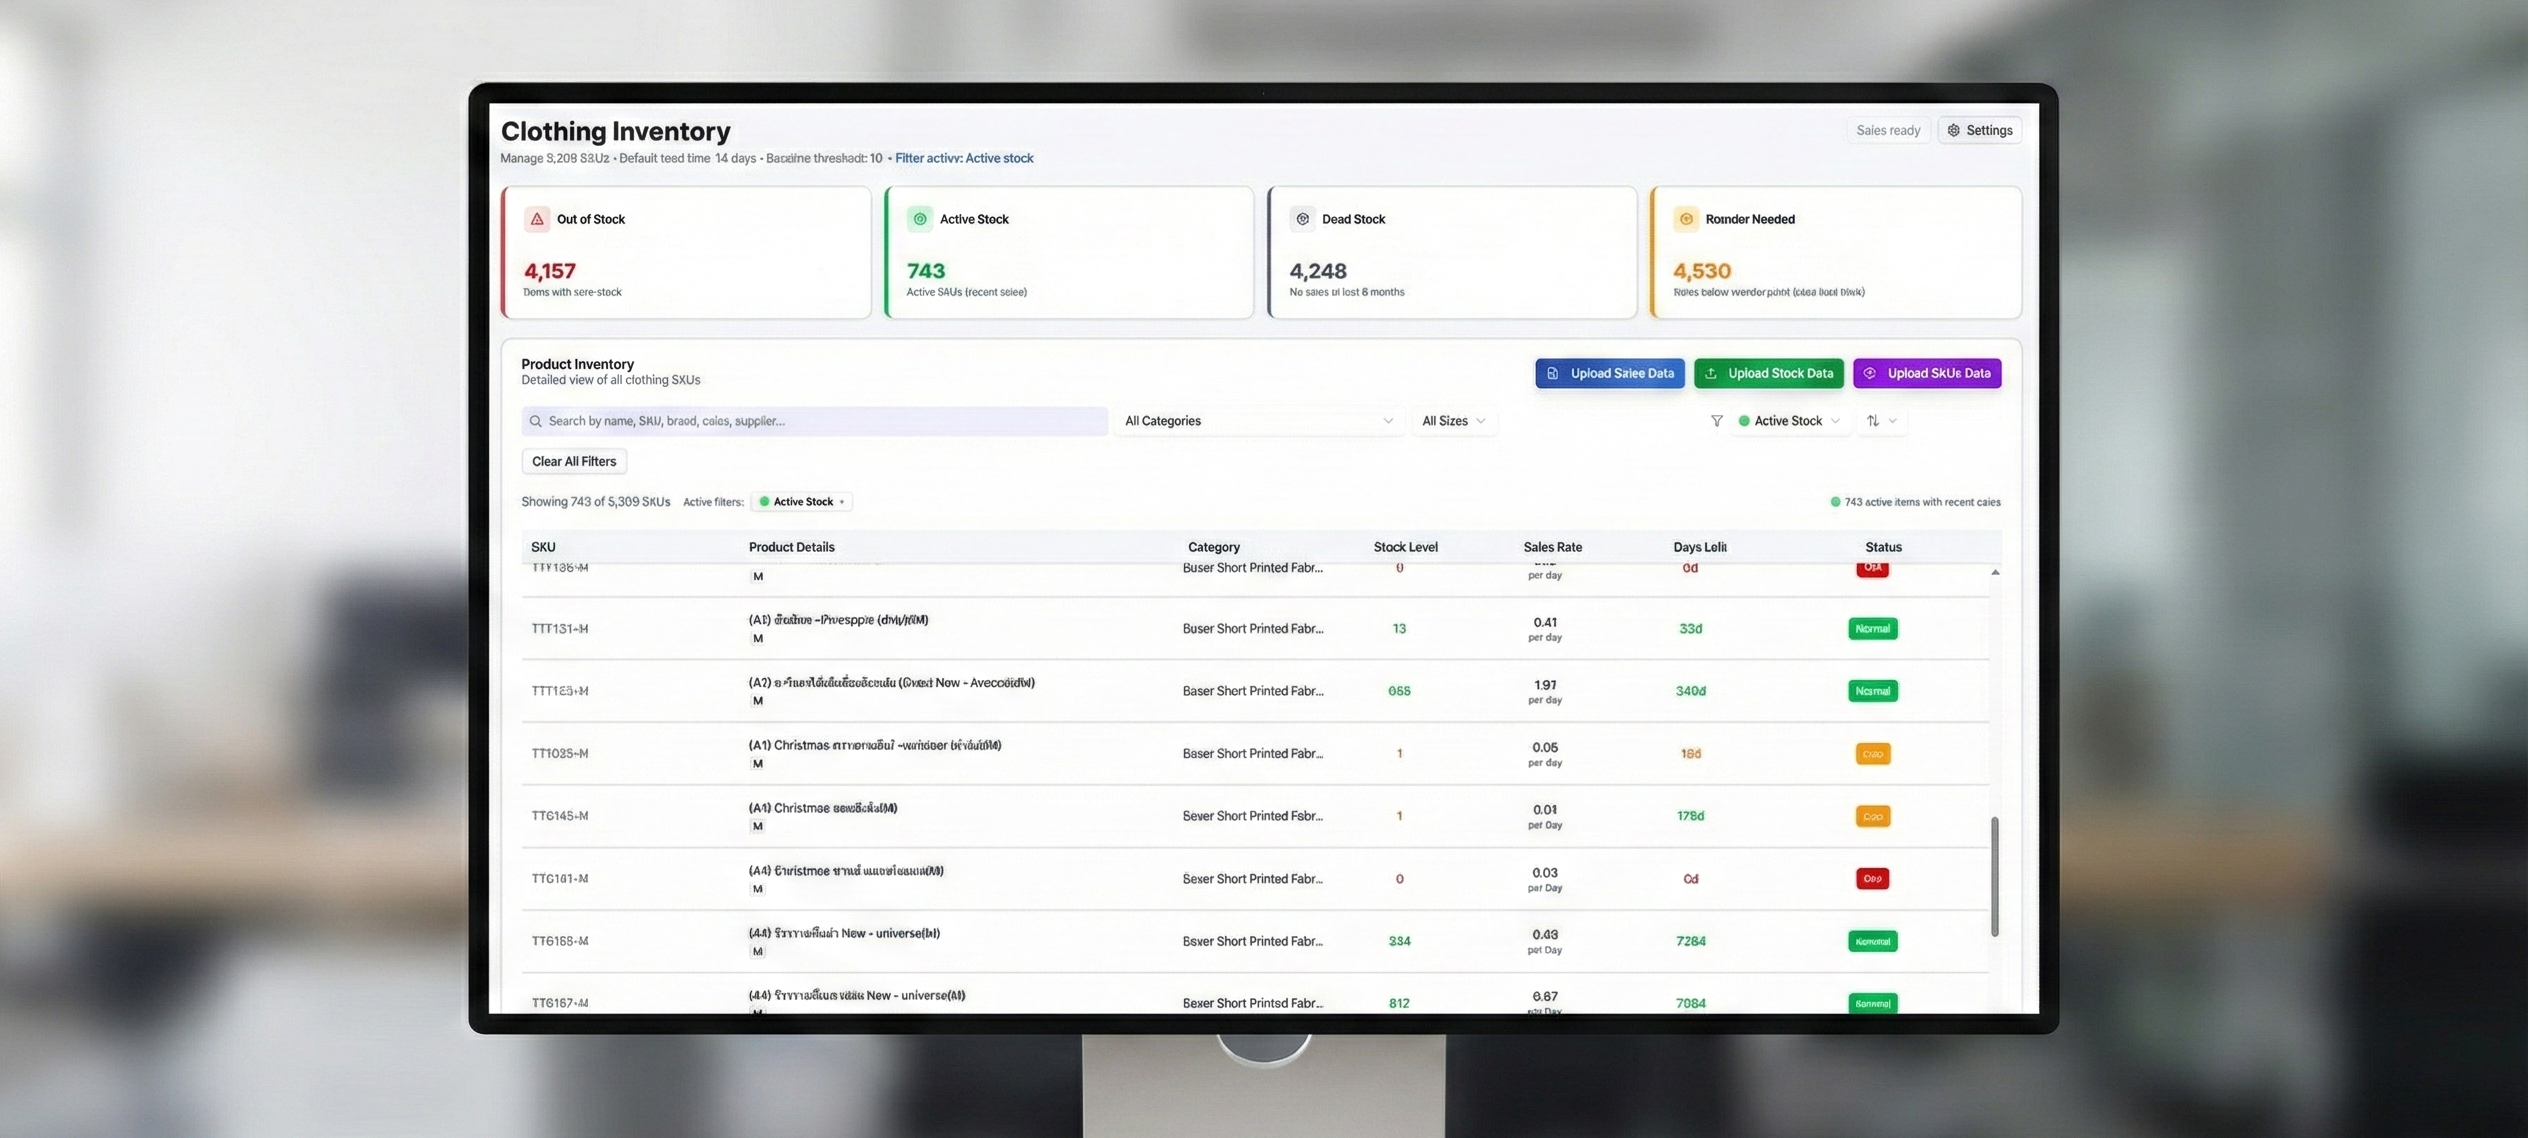
Task: Click inside the SKU search input field
Action: coord(812,421)
